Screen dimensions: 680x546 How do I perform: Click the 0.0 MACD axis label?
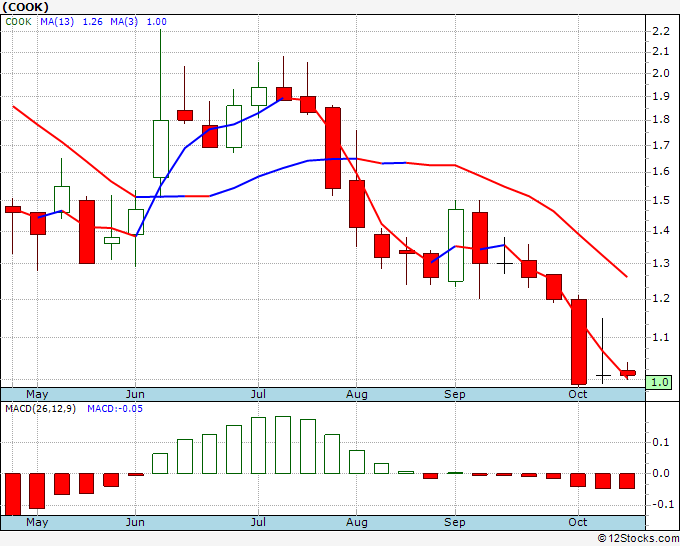pos(661,473)
